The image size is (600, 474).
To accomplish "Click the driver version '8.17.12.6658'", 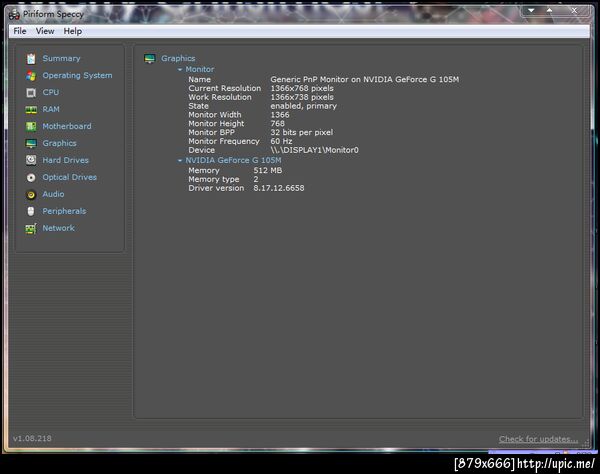I will [279, 188].
